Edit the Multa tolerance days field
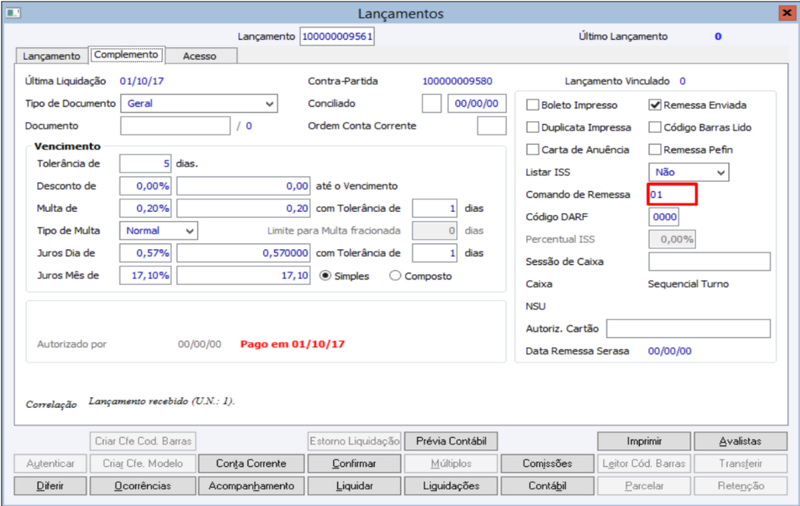The height and width of the screenshot is (506, 800). [x=435, y=208]
